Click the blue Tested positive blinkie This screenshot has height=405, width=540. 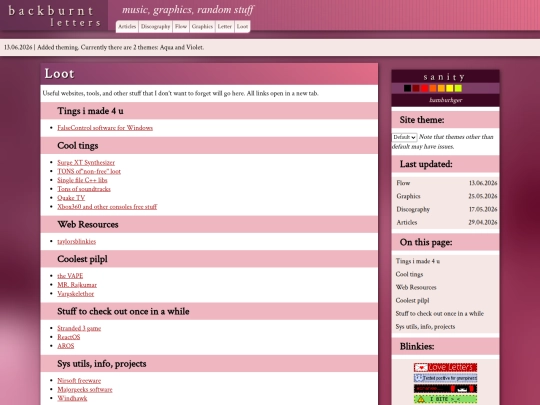(x=445, y=378)
